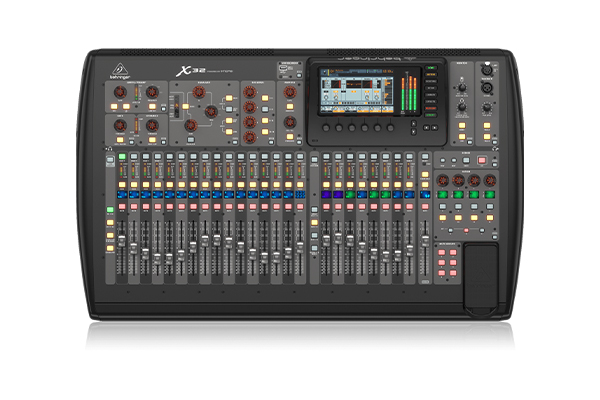Click the top talkback XLR mic connector
Viewport: 600px width, 400px height.
point(487,70)
